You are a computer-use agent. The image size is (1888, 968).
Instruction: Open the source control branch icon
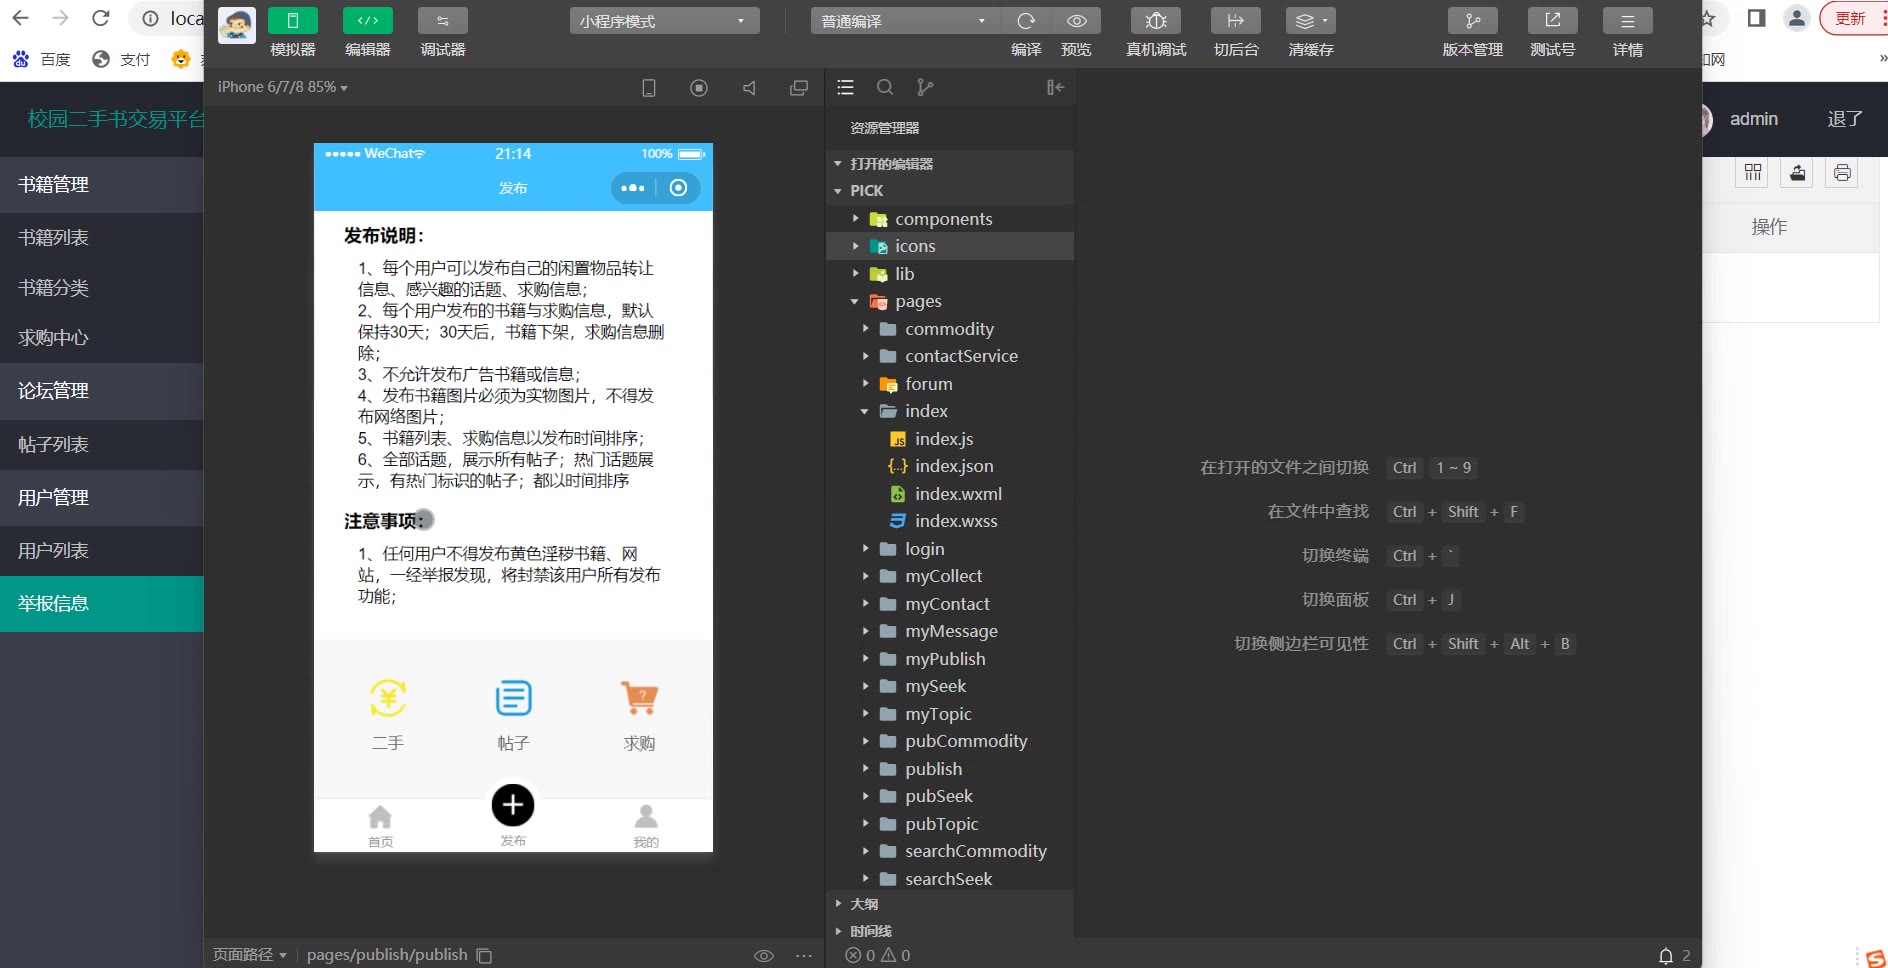tap(925, 88)
